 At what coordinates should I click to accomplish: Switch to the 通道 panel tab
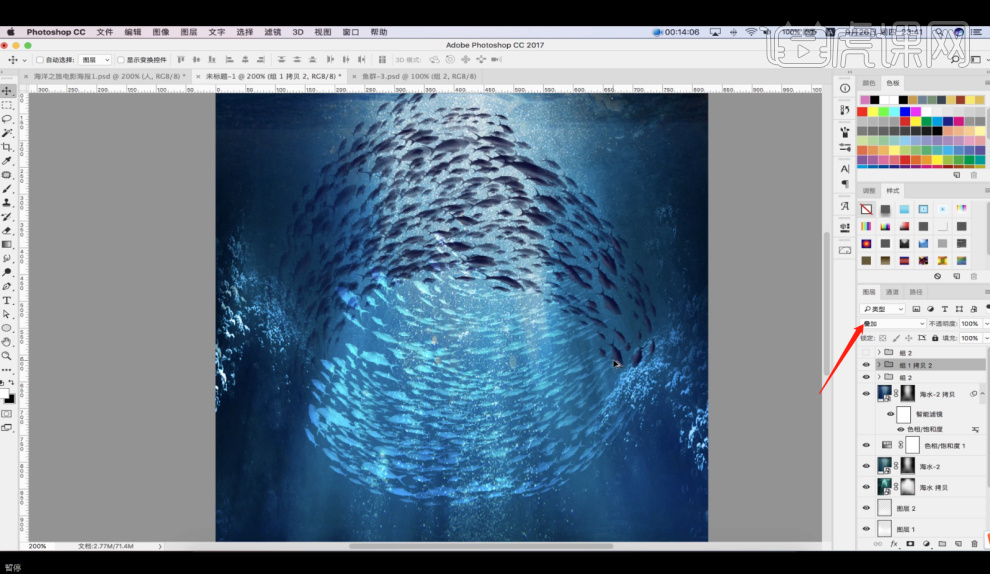coord(892,292)
